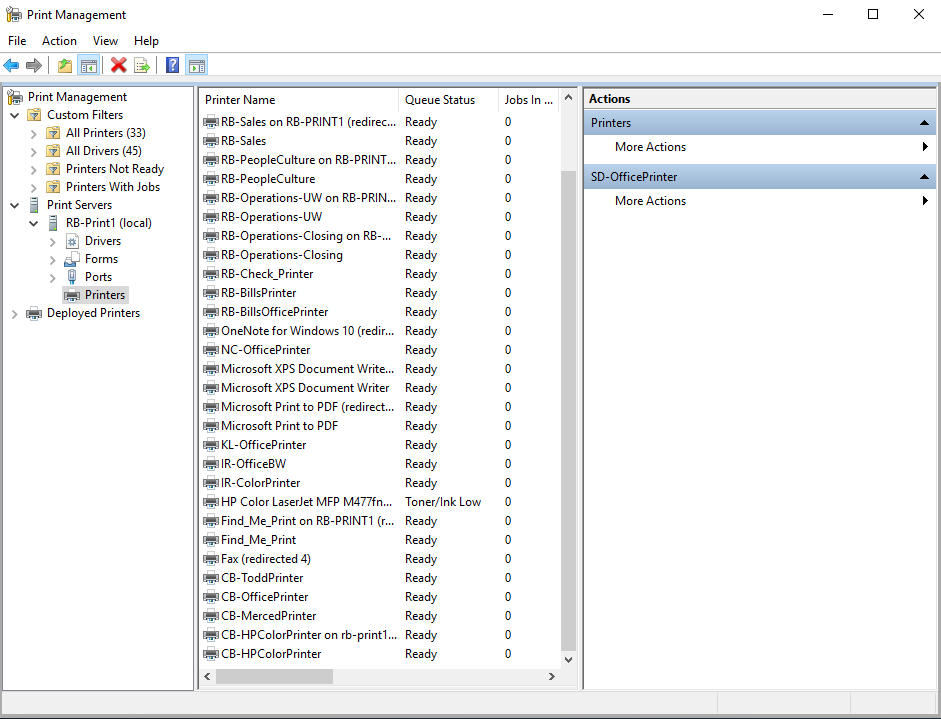The image size is (941, 719).
Task: Click printer icon next to RB-Check_Printer
Action: 211,274
